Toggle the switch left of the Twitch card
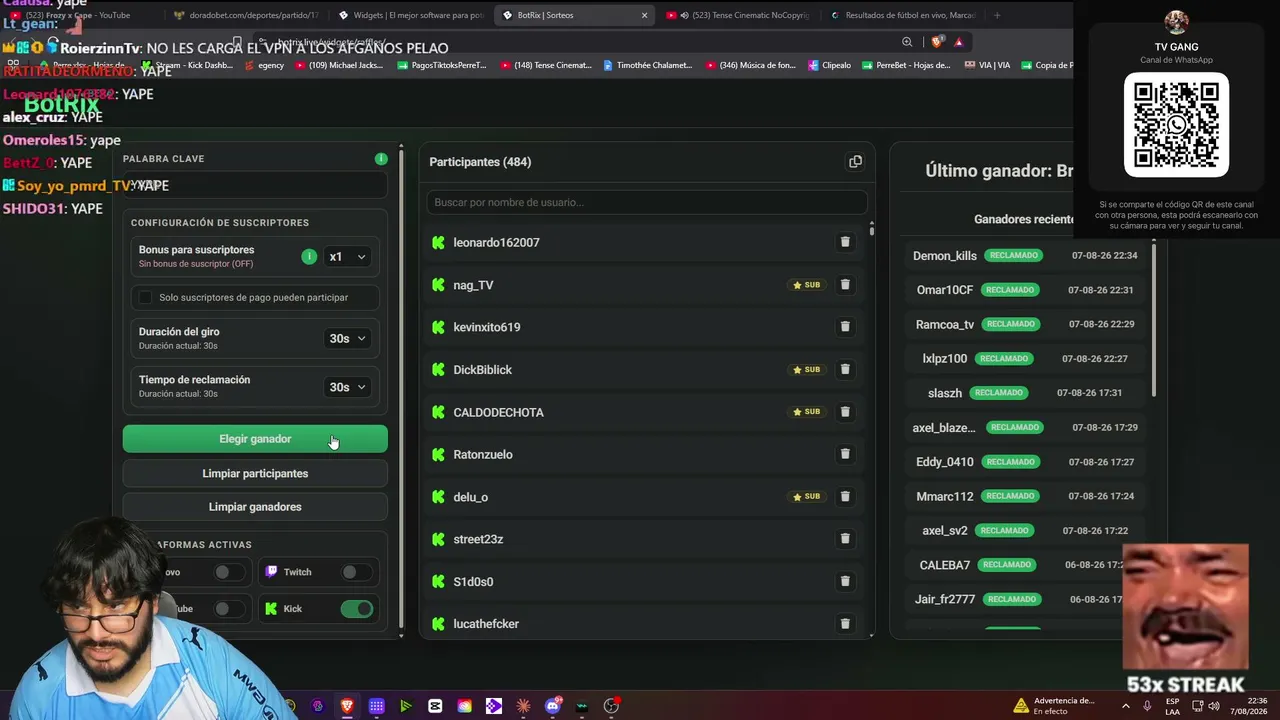The height and width of the screenshot is (720, 1280). tap(228, 572)
